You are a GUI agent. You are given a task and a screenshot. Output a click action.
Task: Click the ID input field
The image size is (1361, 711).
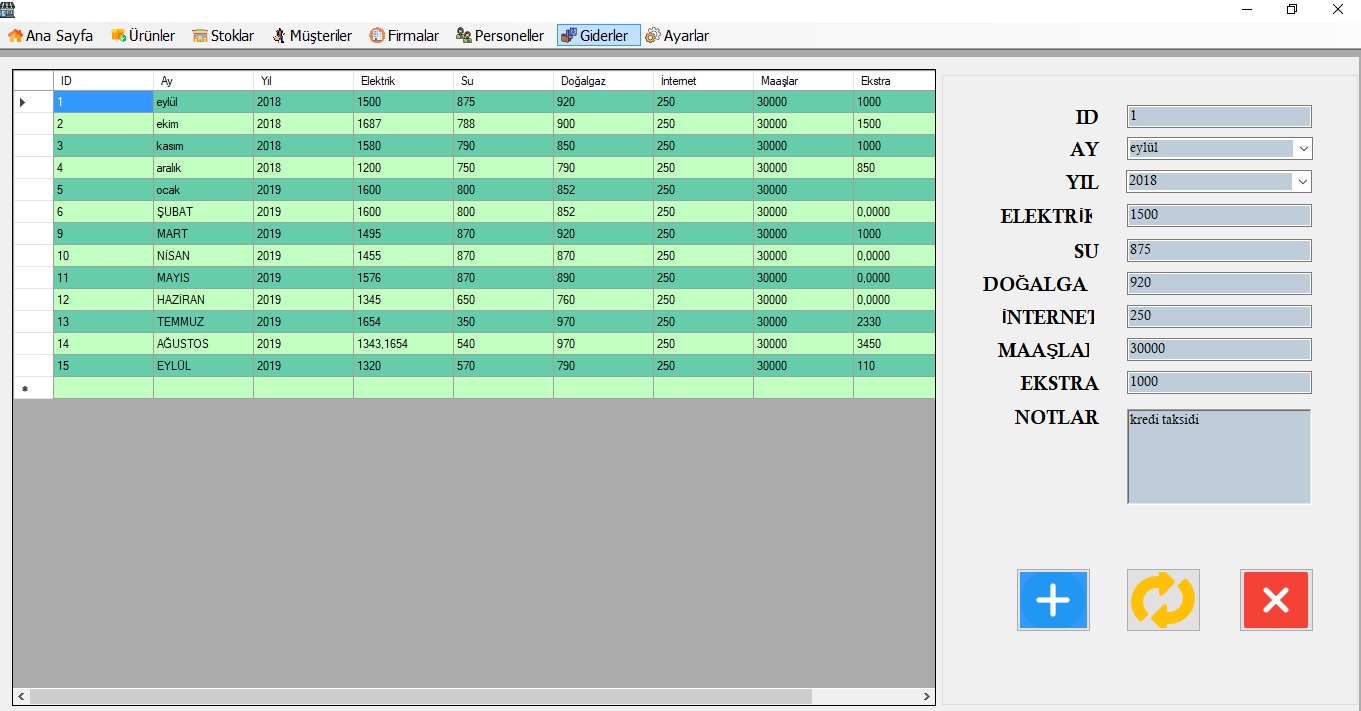[1219, 116]
